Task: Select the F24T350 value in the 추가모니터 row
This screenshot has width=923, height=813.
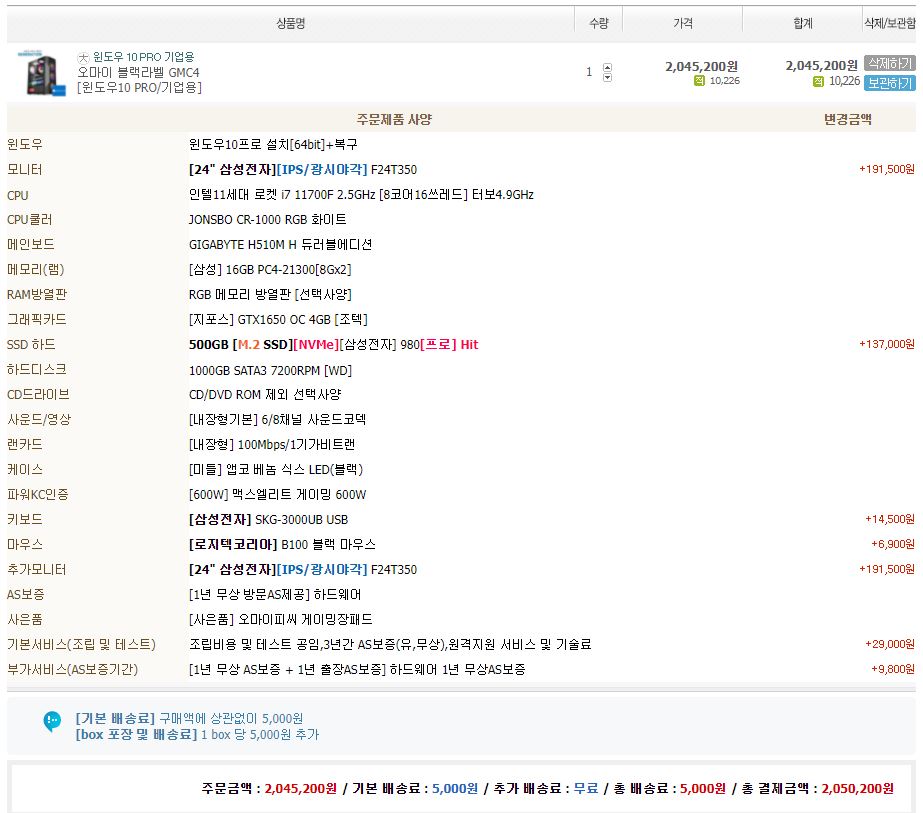Action: [x=394, y=570]
